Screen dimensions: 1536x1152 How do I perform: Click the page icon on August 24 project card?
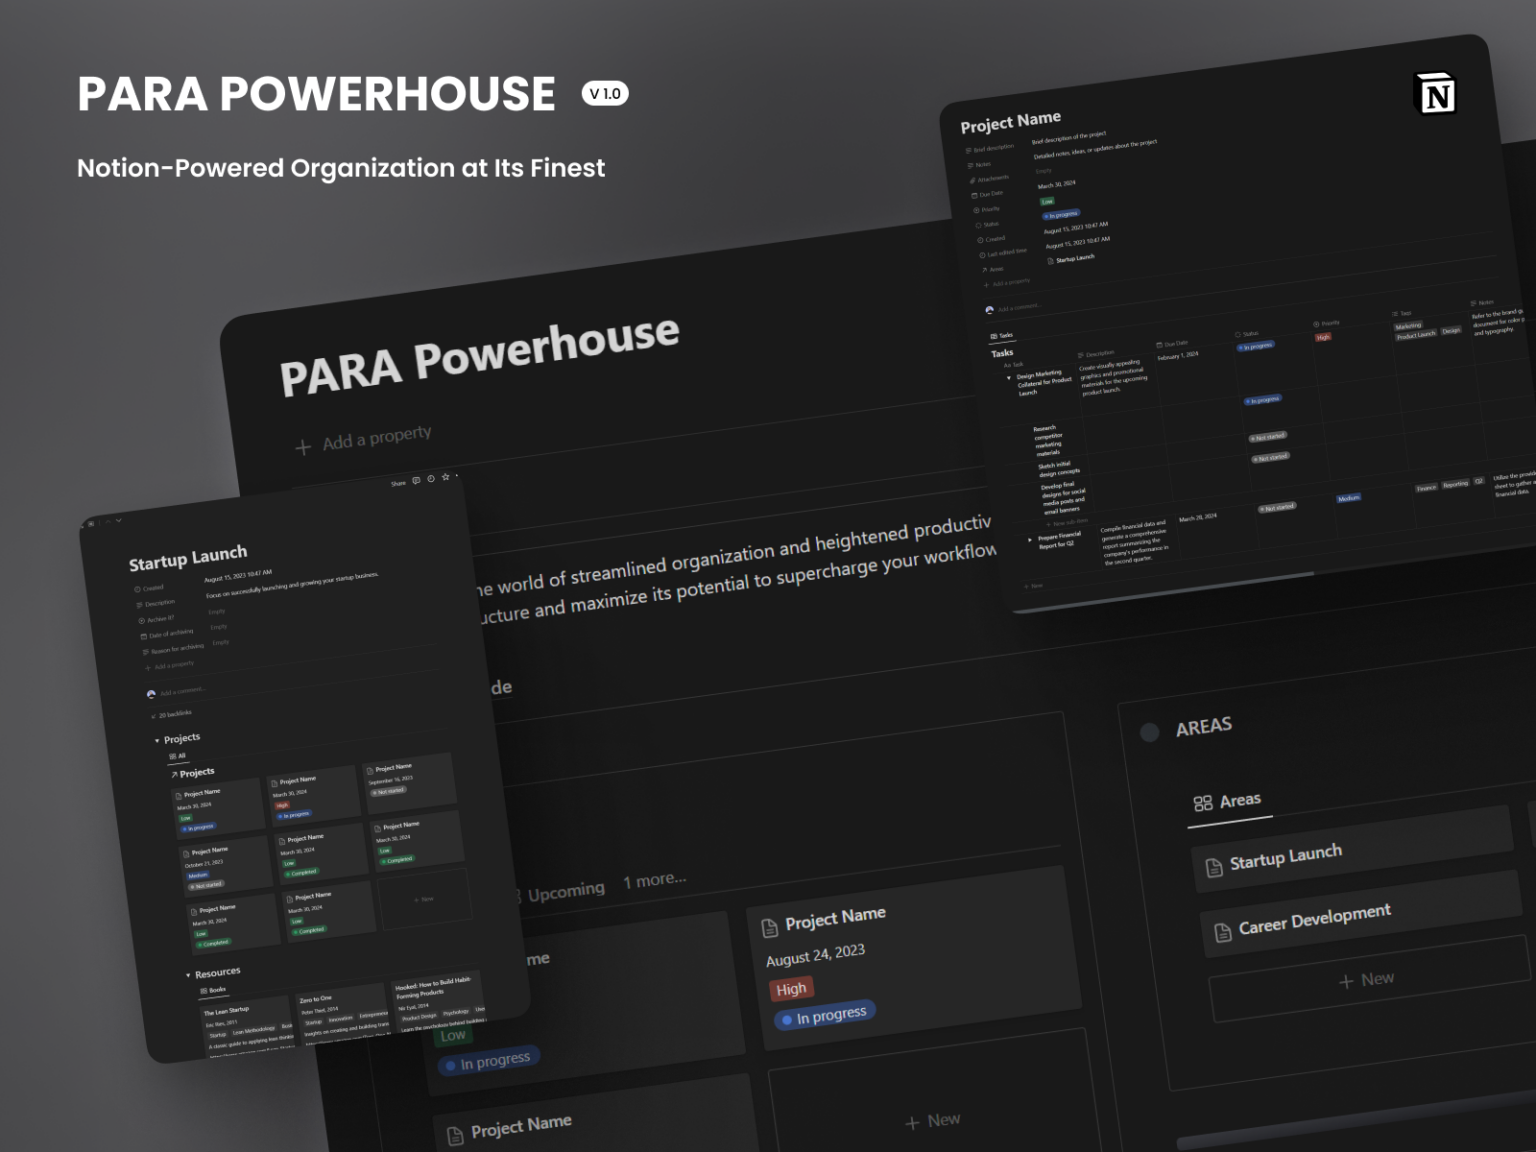(769, 928)
